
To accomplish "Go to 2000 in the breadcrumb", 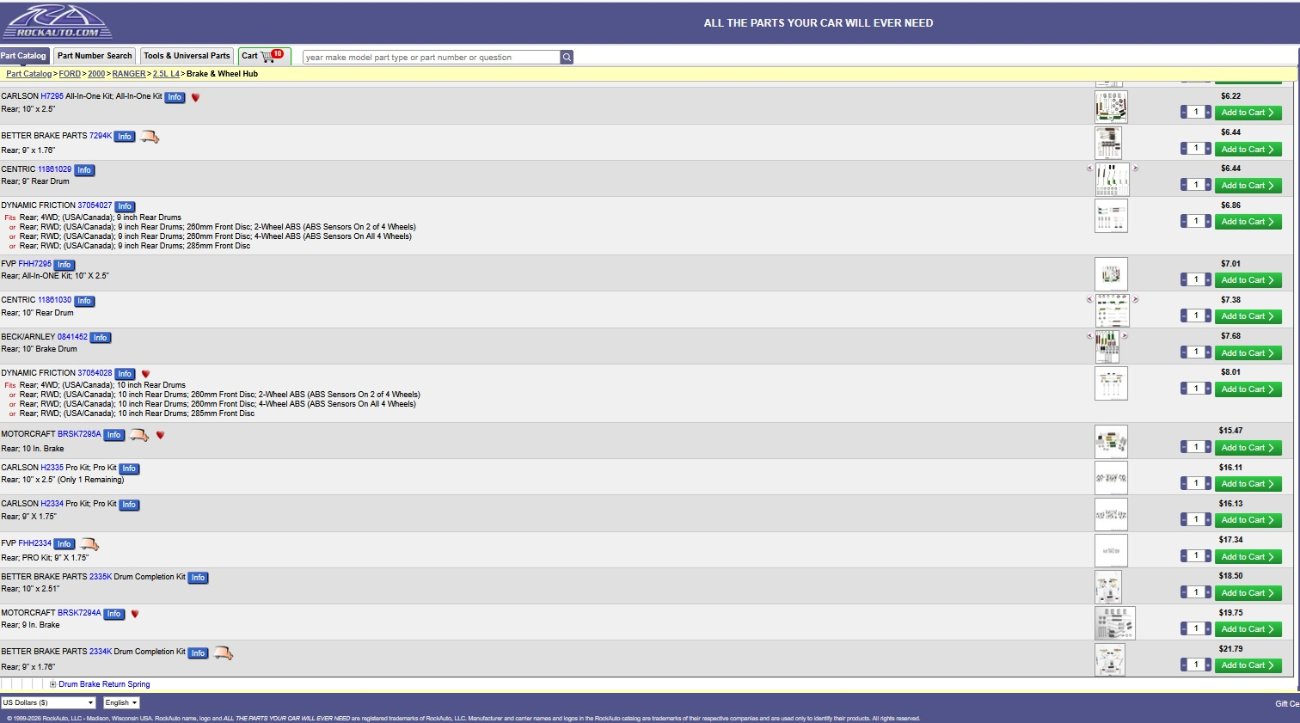I will 97,74.
